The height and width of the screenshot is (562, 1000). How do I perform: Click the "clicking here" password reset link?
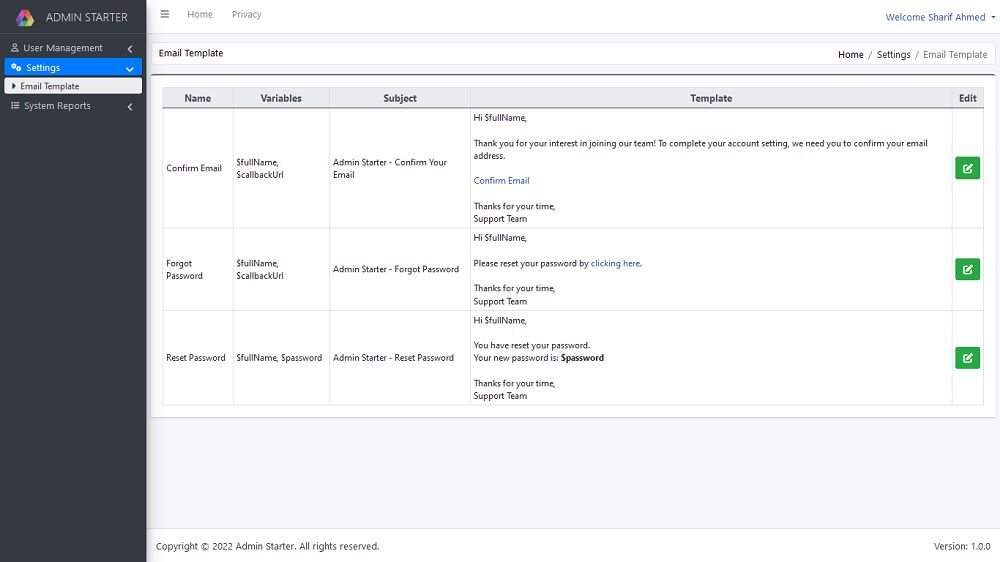(615, 264)
